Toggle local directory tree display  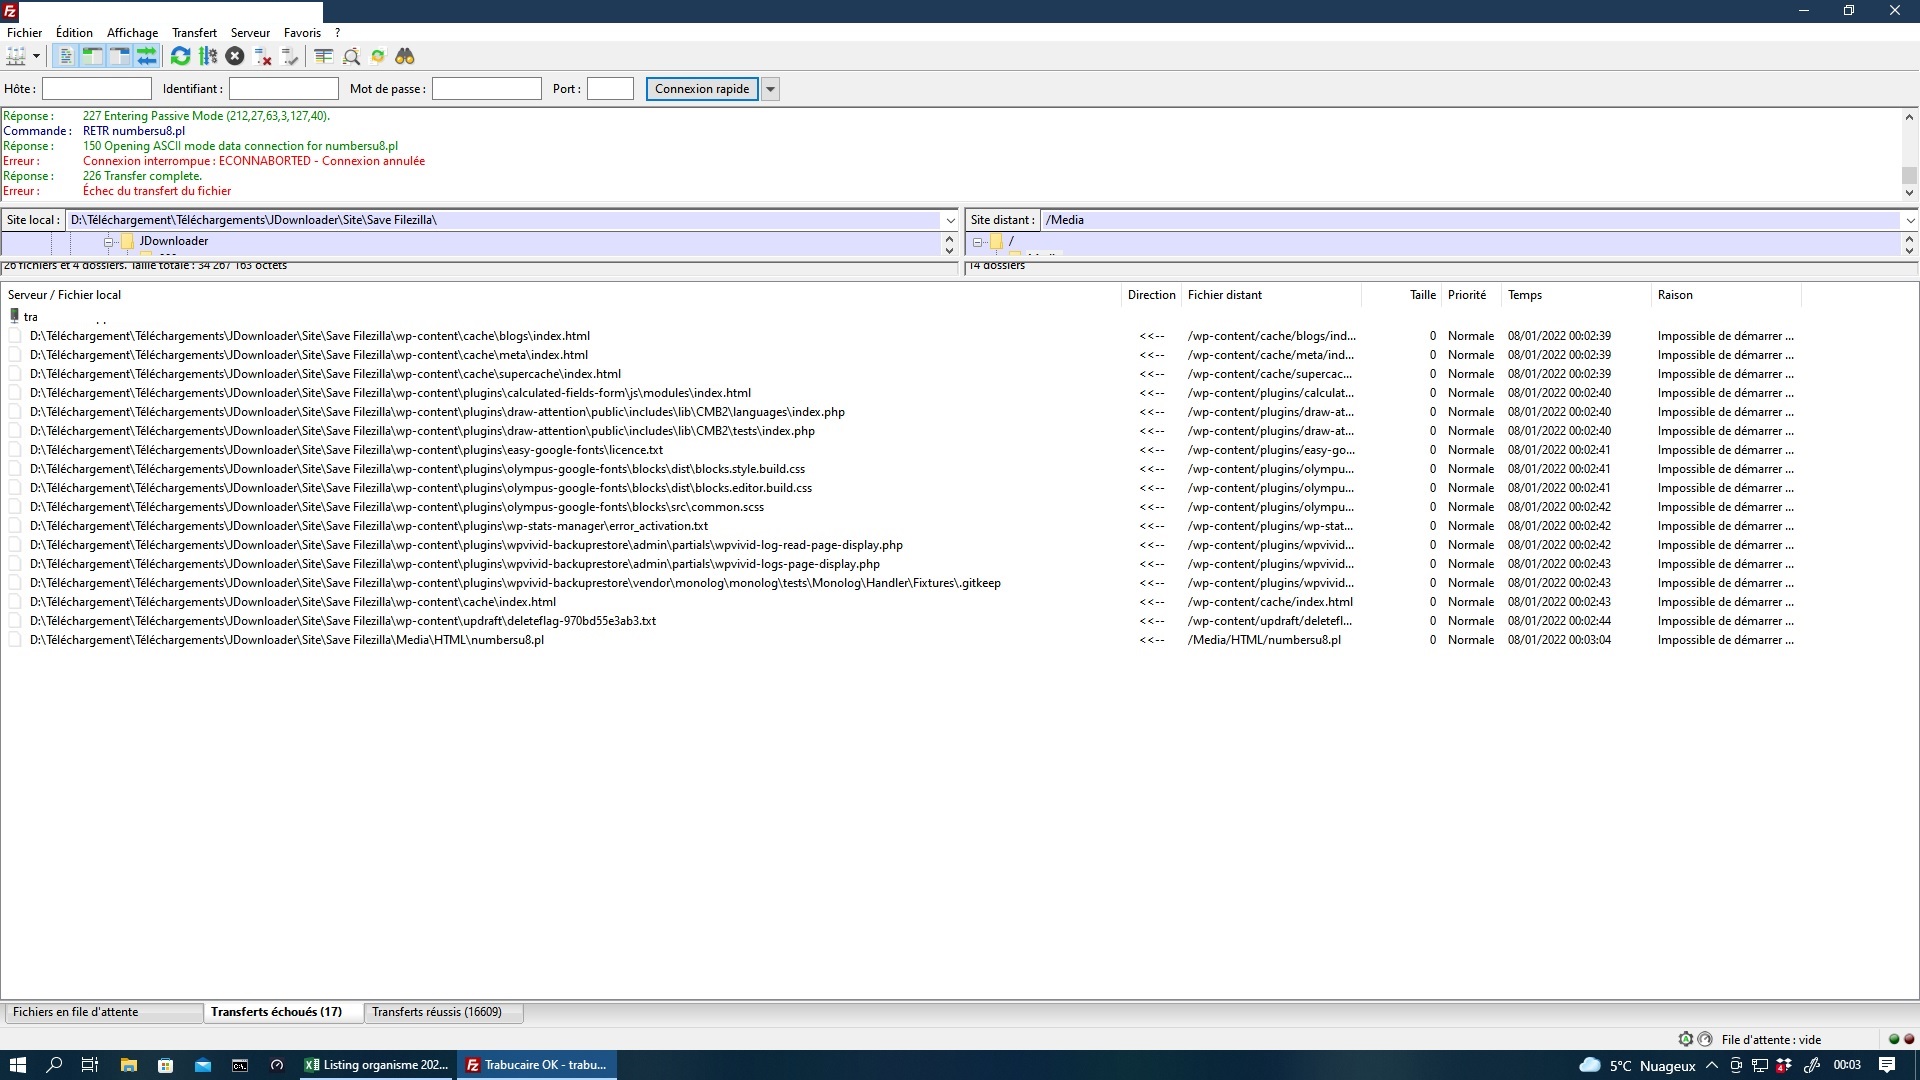coord(92,56)
